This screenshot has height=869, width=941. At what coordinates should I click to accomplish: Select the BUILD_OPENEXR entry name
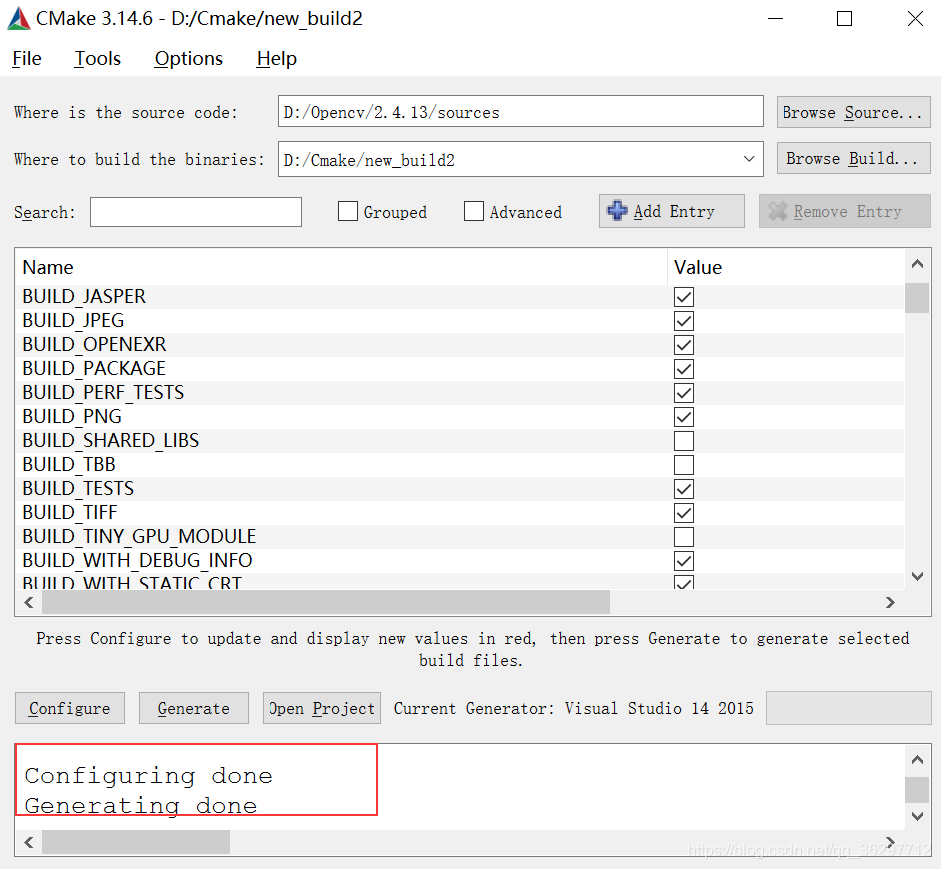(94, 344)
